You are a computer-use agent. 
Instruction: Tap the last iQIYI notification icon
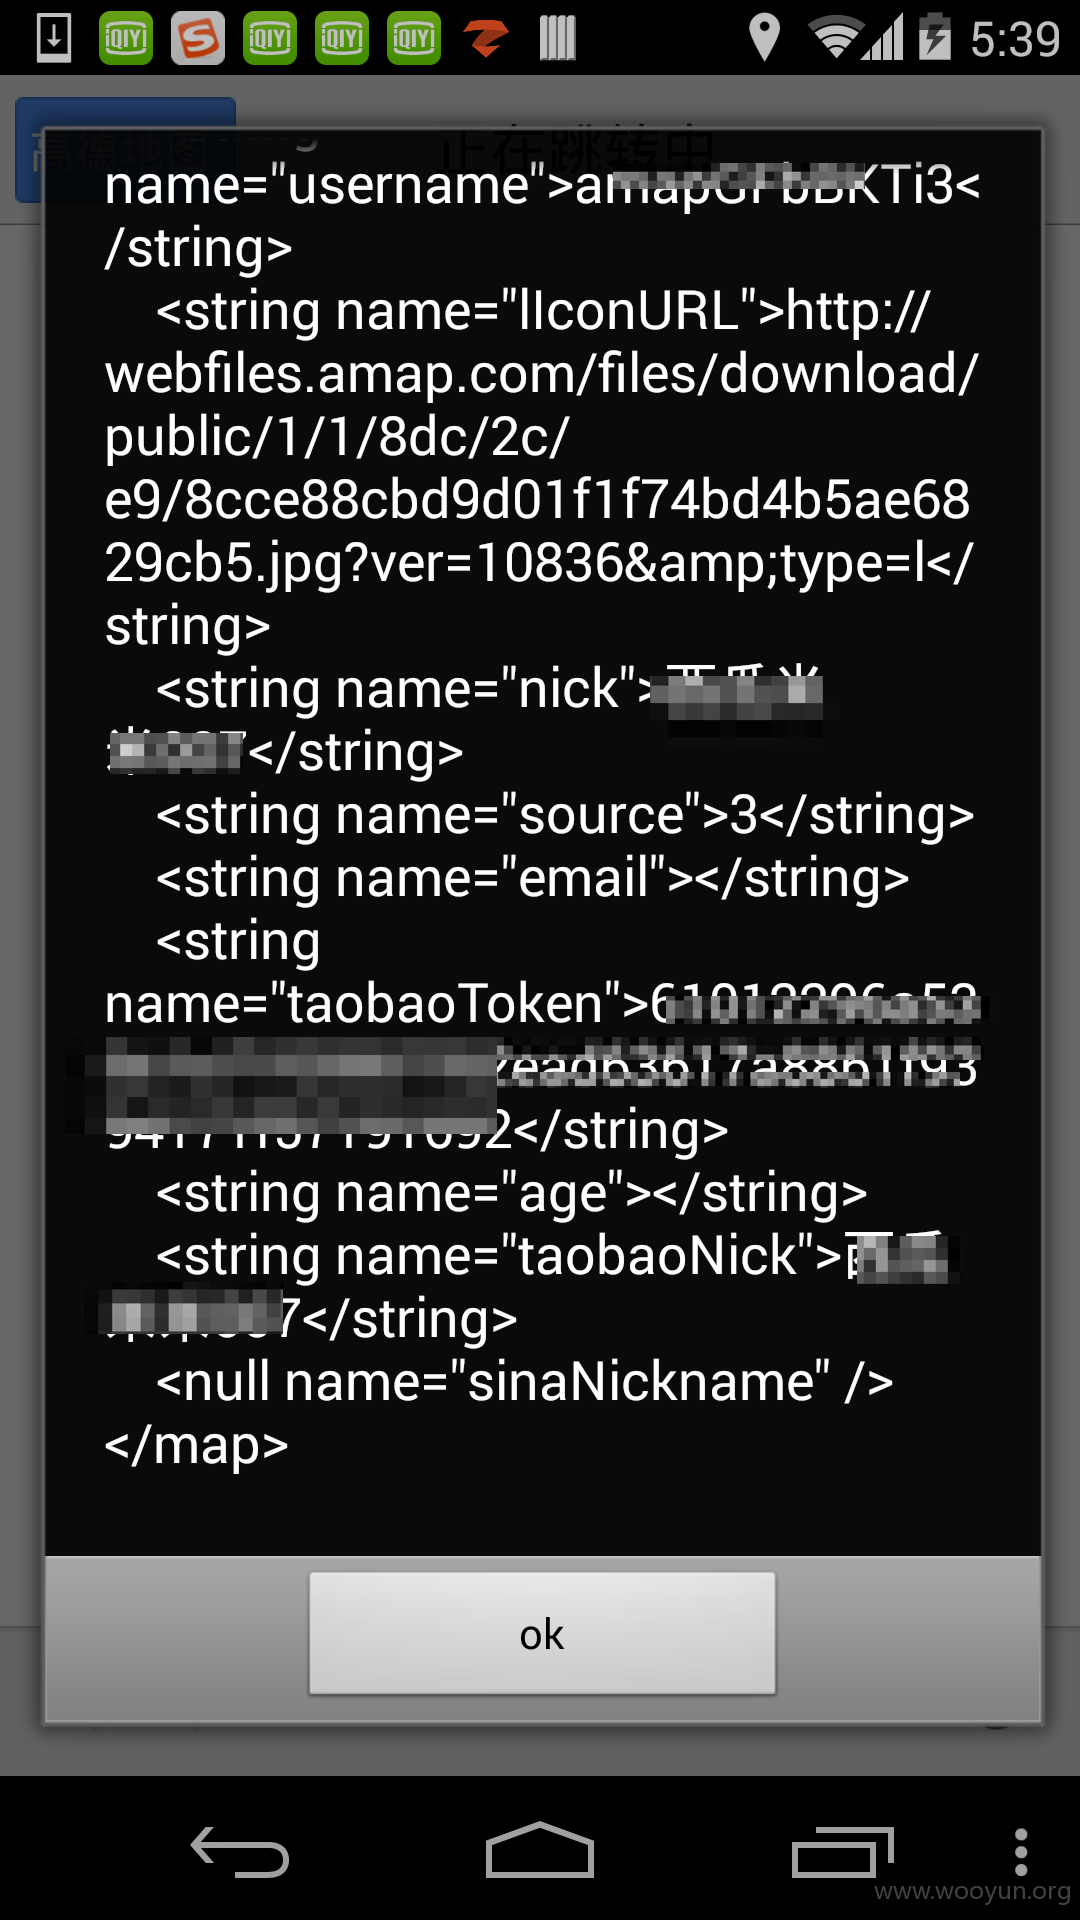(414, 38)
